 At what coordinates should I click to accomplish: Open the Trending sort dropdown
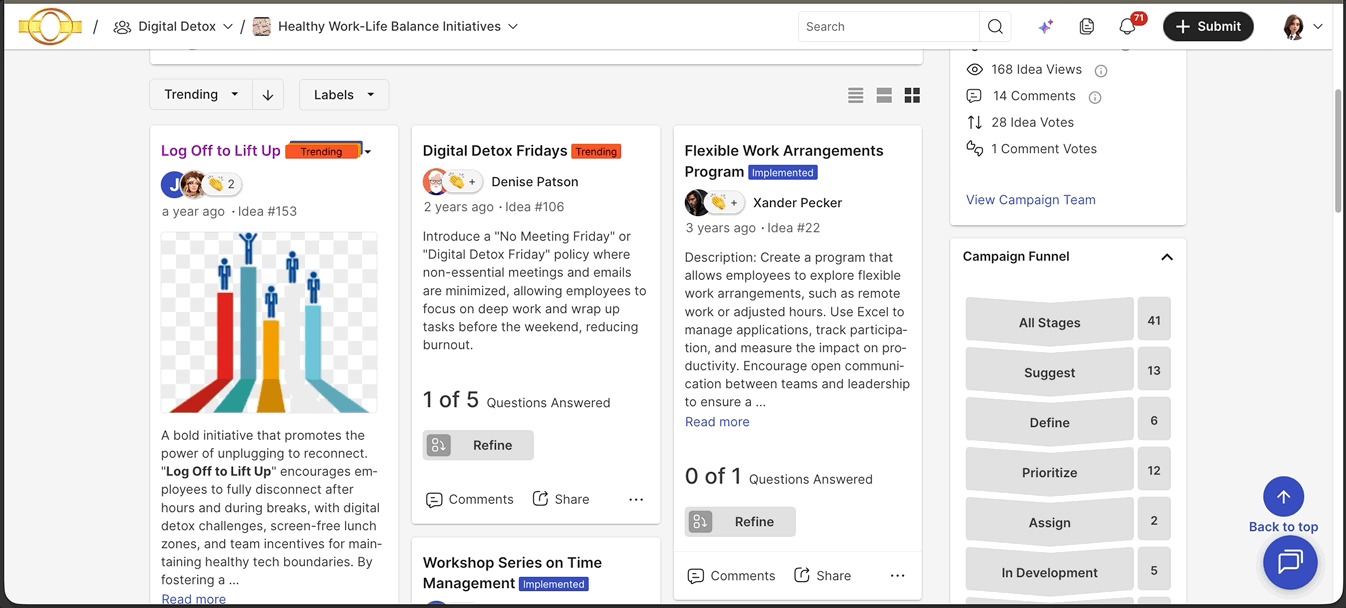click(x=201, y=95)
